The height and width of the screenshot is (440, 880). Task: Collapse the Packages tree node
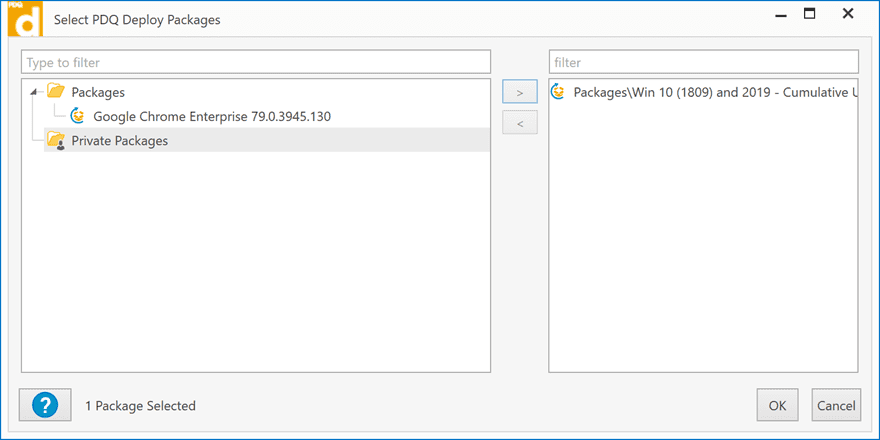tap(35, 91)
